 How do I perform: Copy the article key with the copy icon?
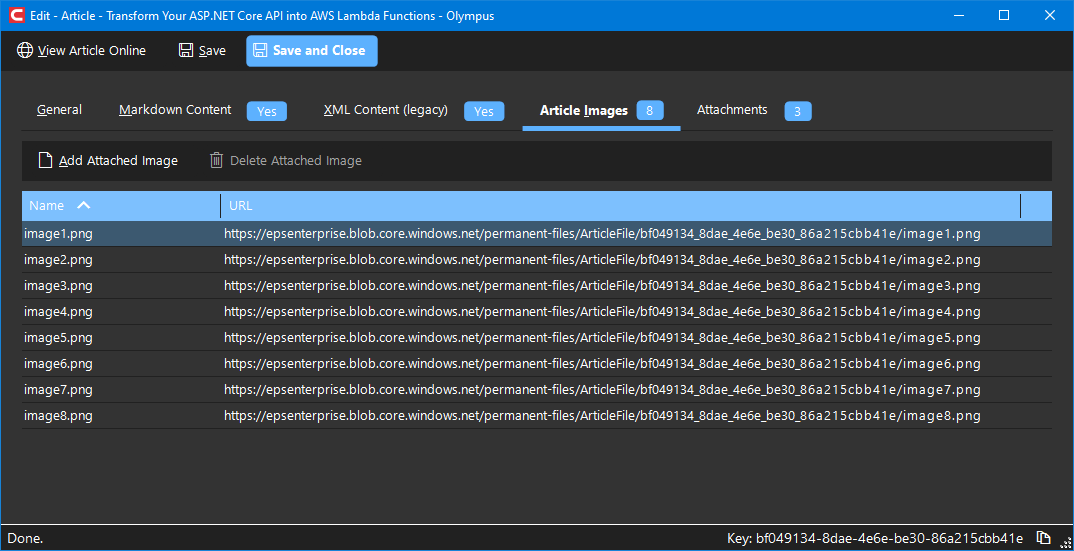pyautogui.click(x=1043, y=537)
